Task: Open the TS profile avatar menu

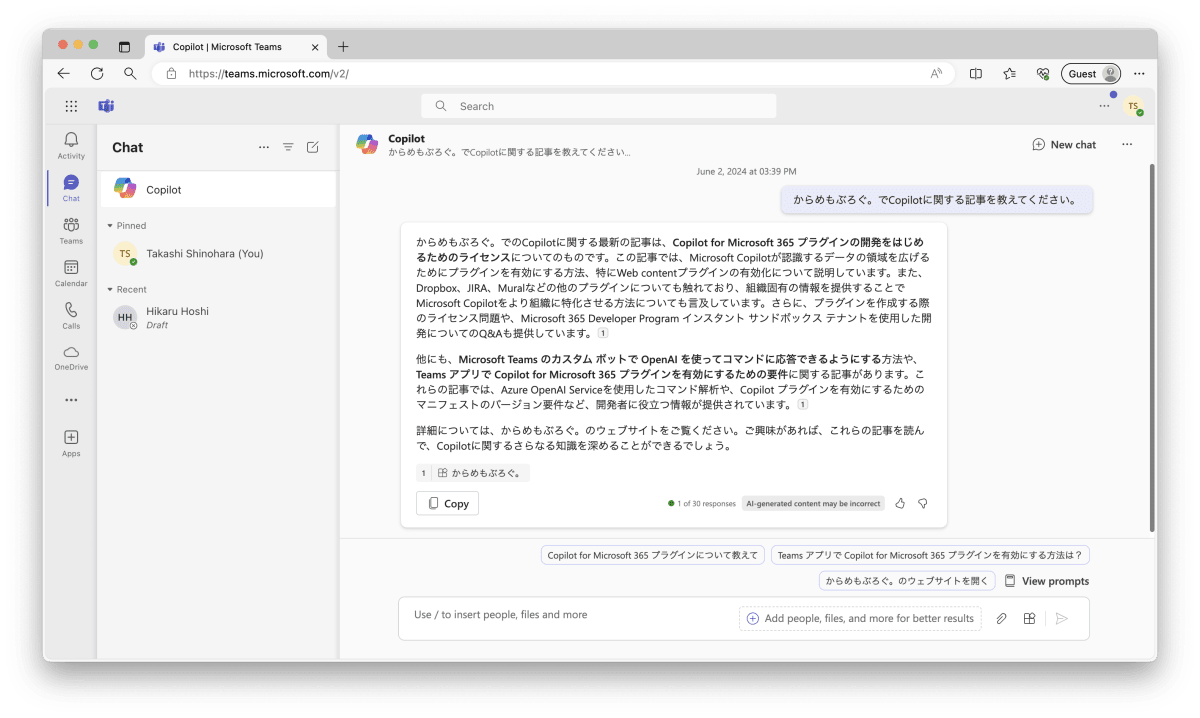Action: (1133, 106)
